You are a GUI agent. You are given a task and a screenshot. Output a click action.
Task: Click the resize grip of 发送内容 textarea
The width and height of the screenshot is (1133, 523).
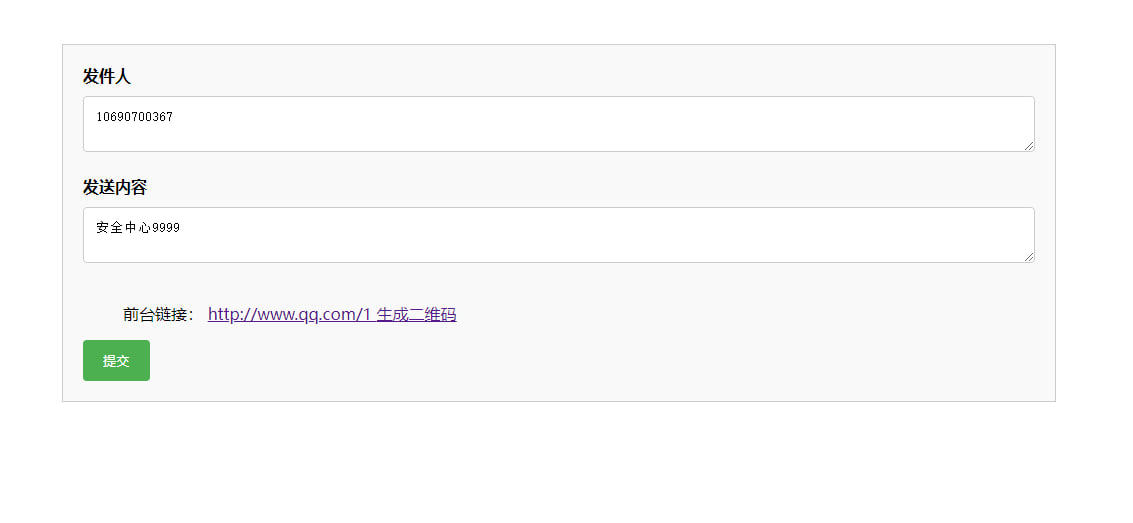point(1029,257)
